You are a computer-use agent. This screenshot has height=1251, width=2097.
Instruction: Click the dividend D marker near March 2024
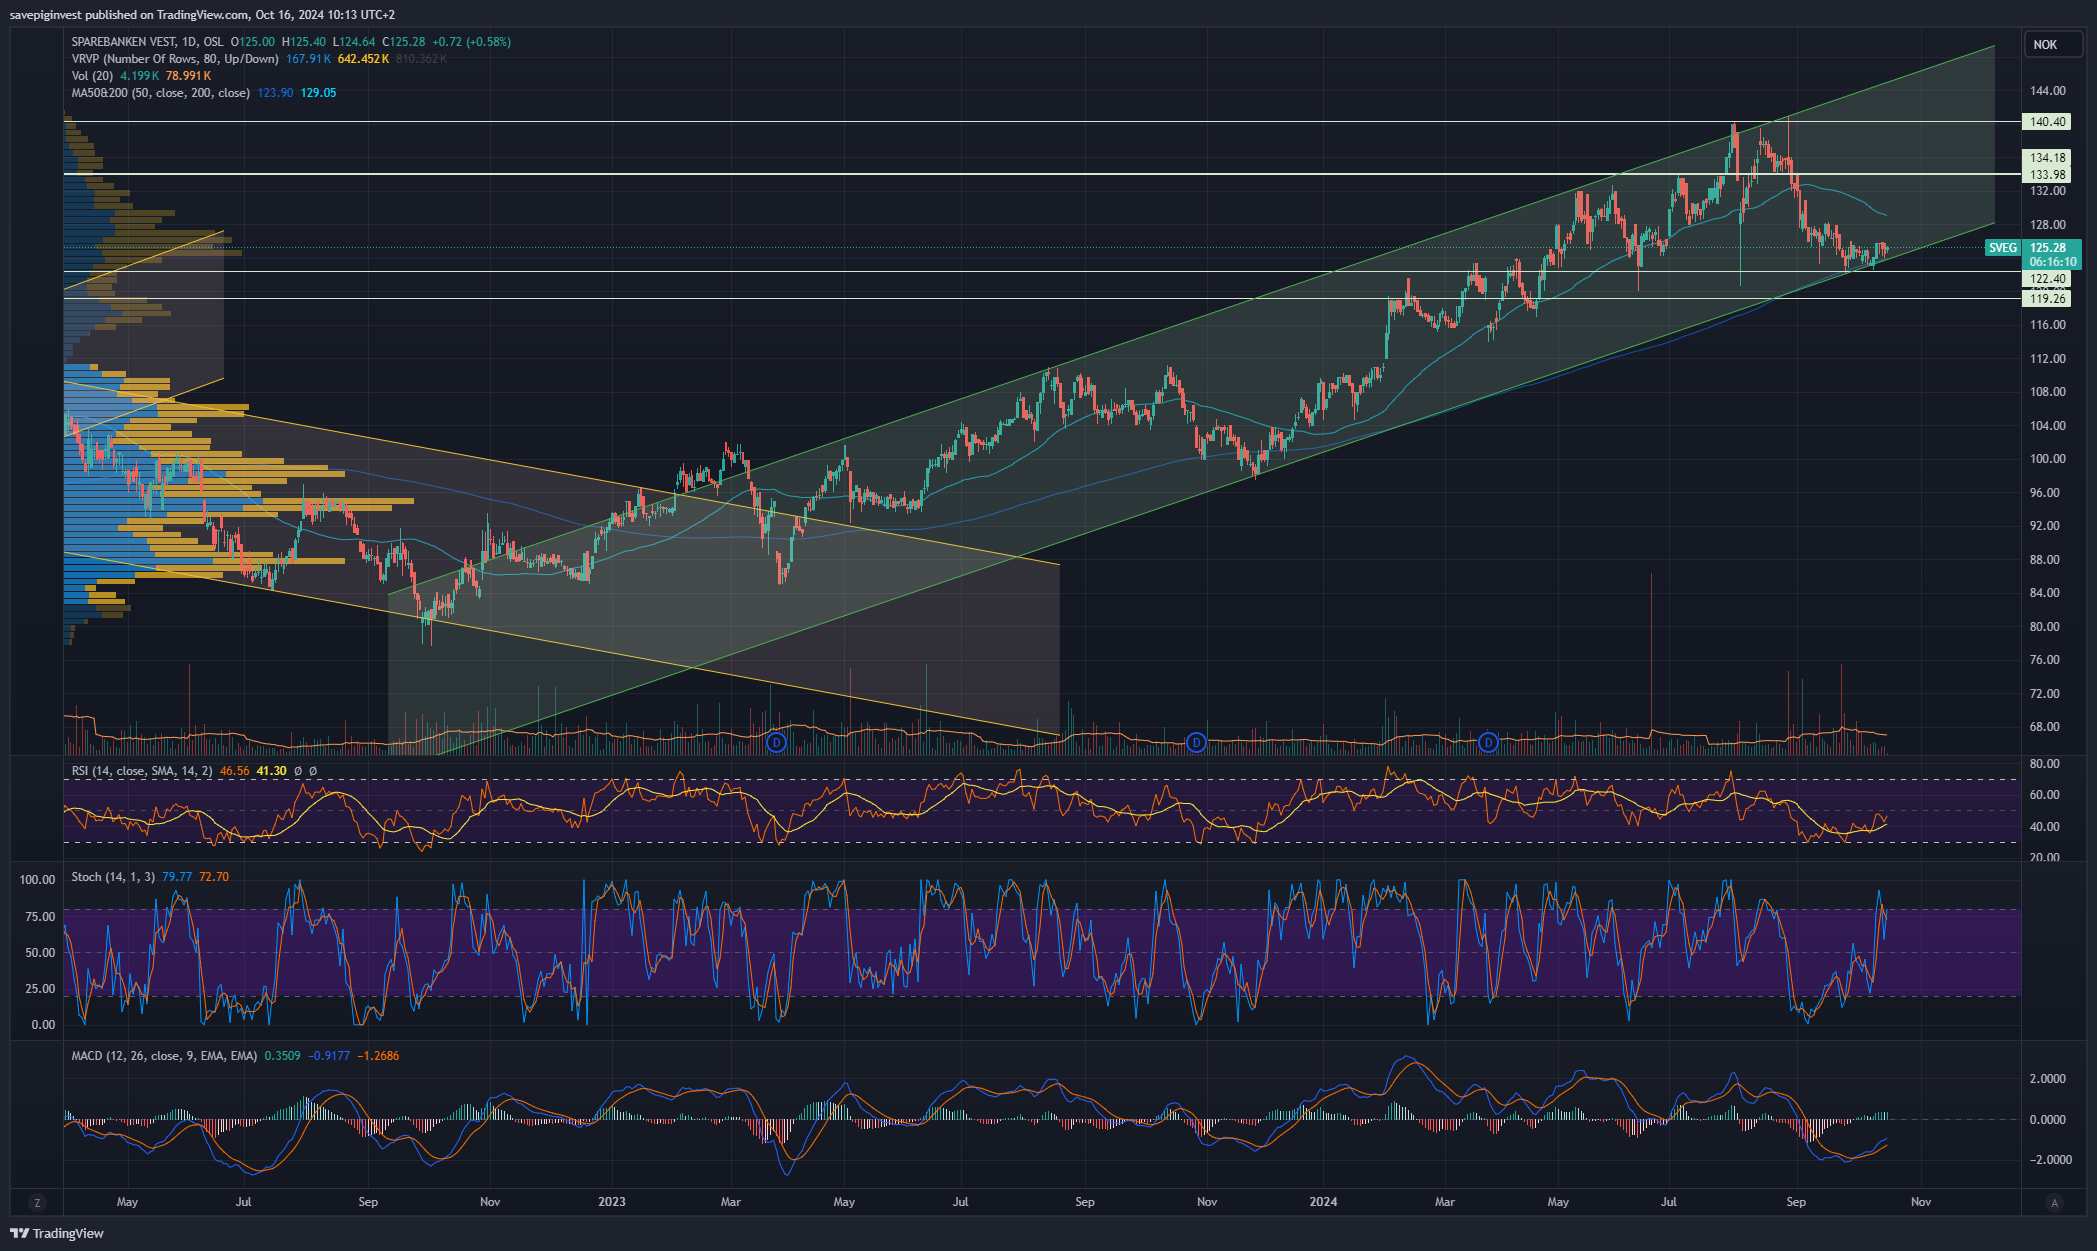coord(1488,742)
